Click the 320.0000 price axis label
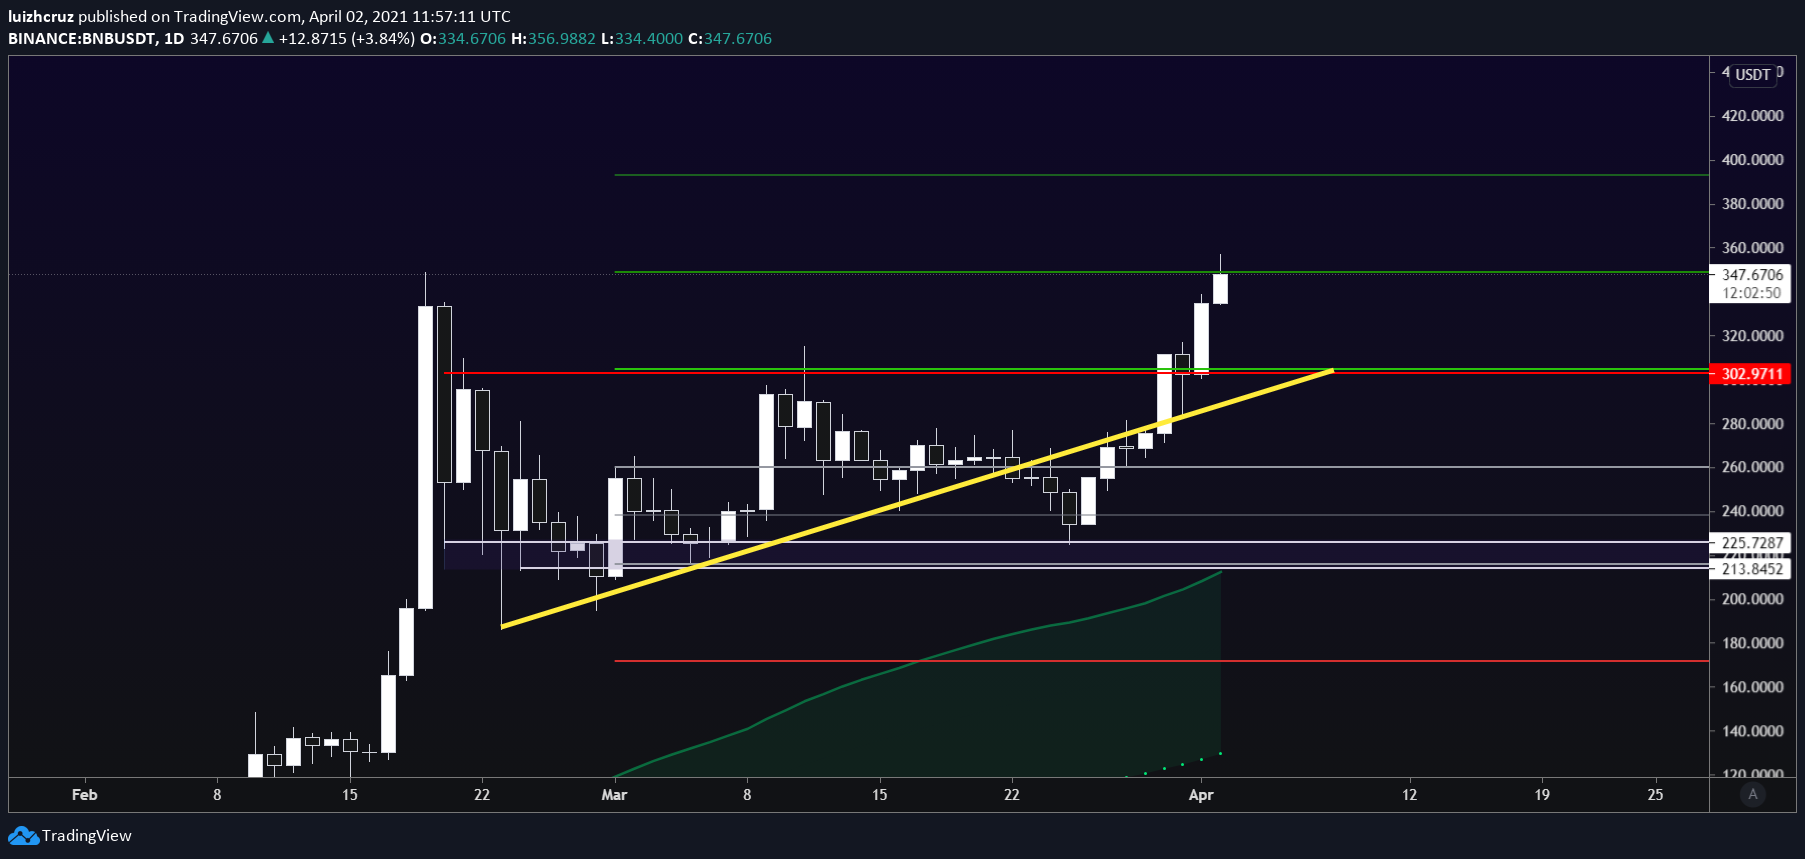 (x=1752, y=336)
